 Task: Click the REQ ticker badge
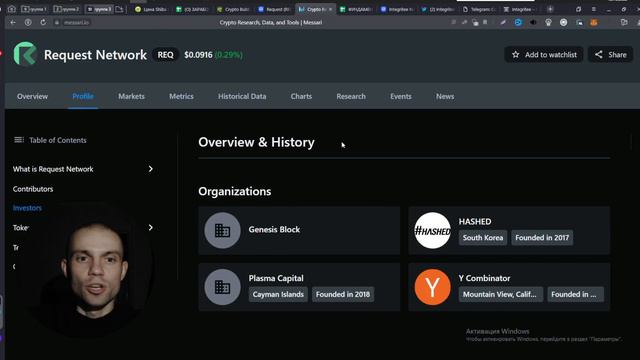coord(165,55)
